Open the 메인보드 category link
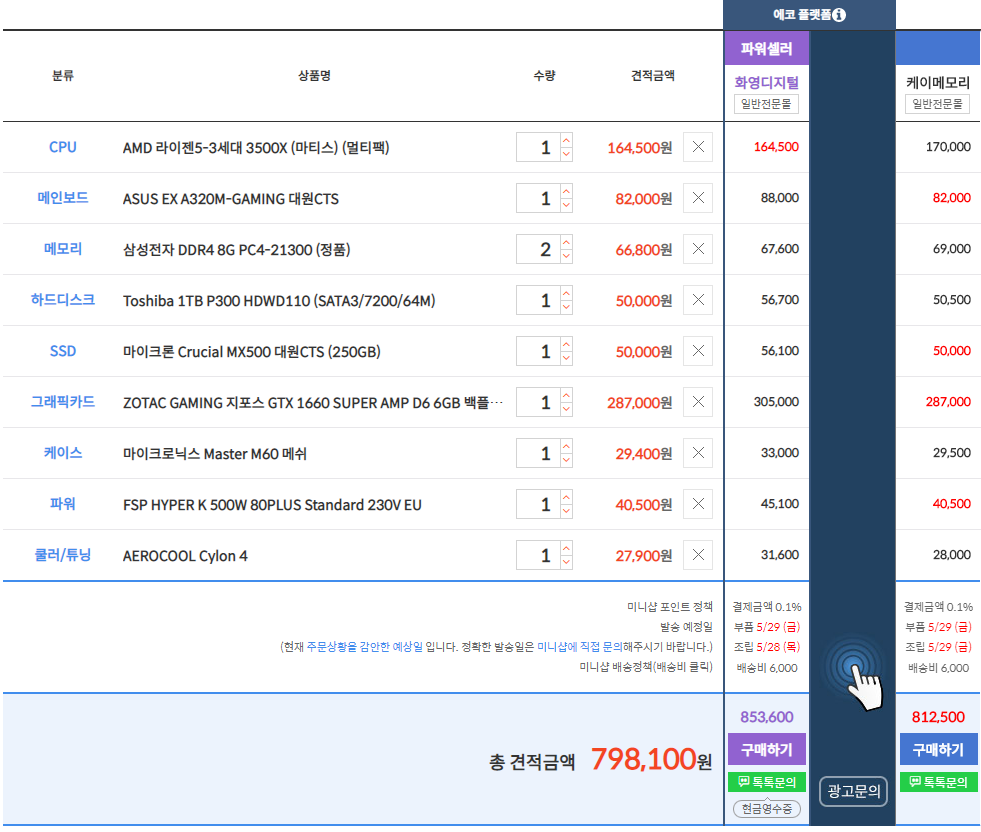 coord(63,198)
